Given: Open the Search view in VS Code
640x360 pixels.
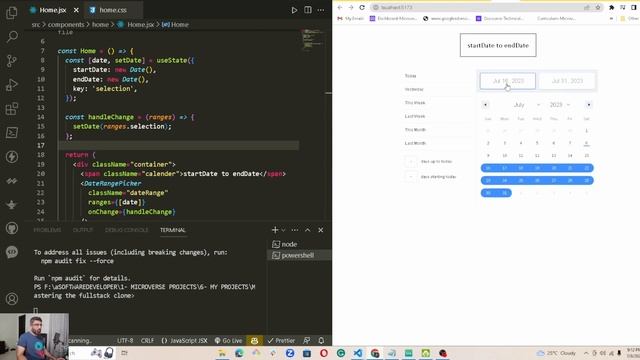Looking at the screenshot, I should (x=12, y=37).
